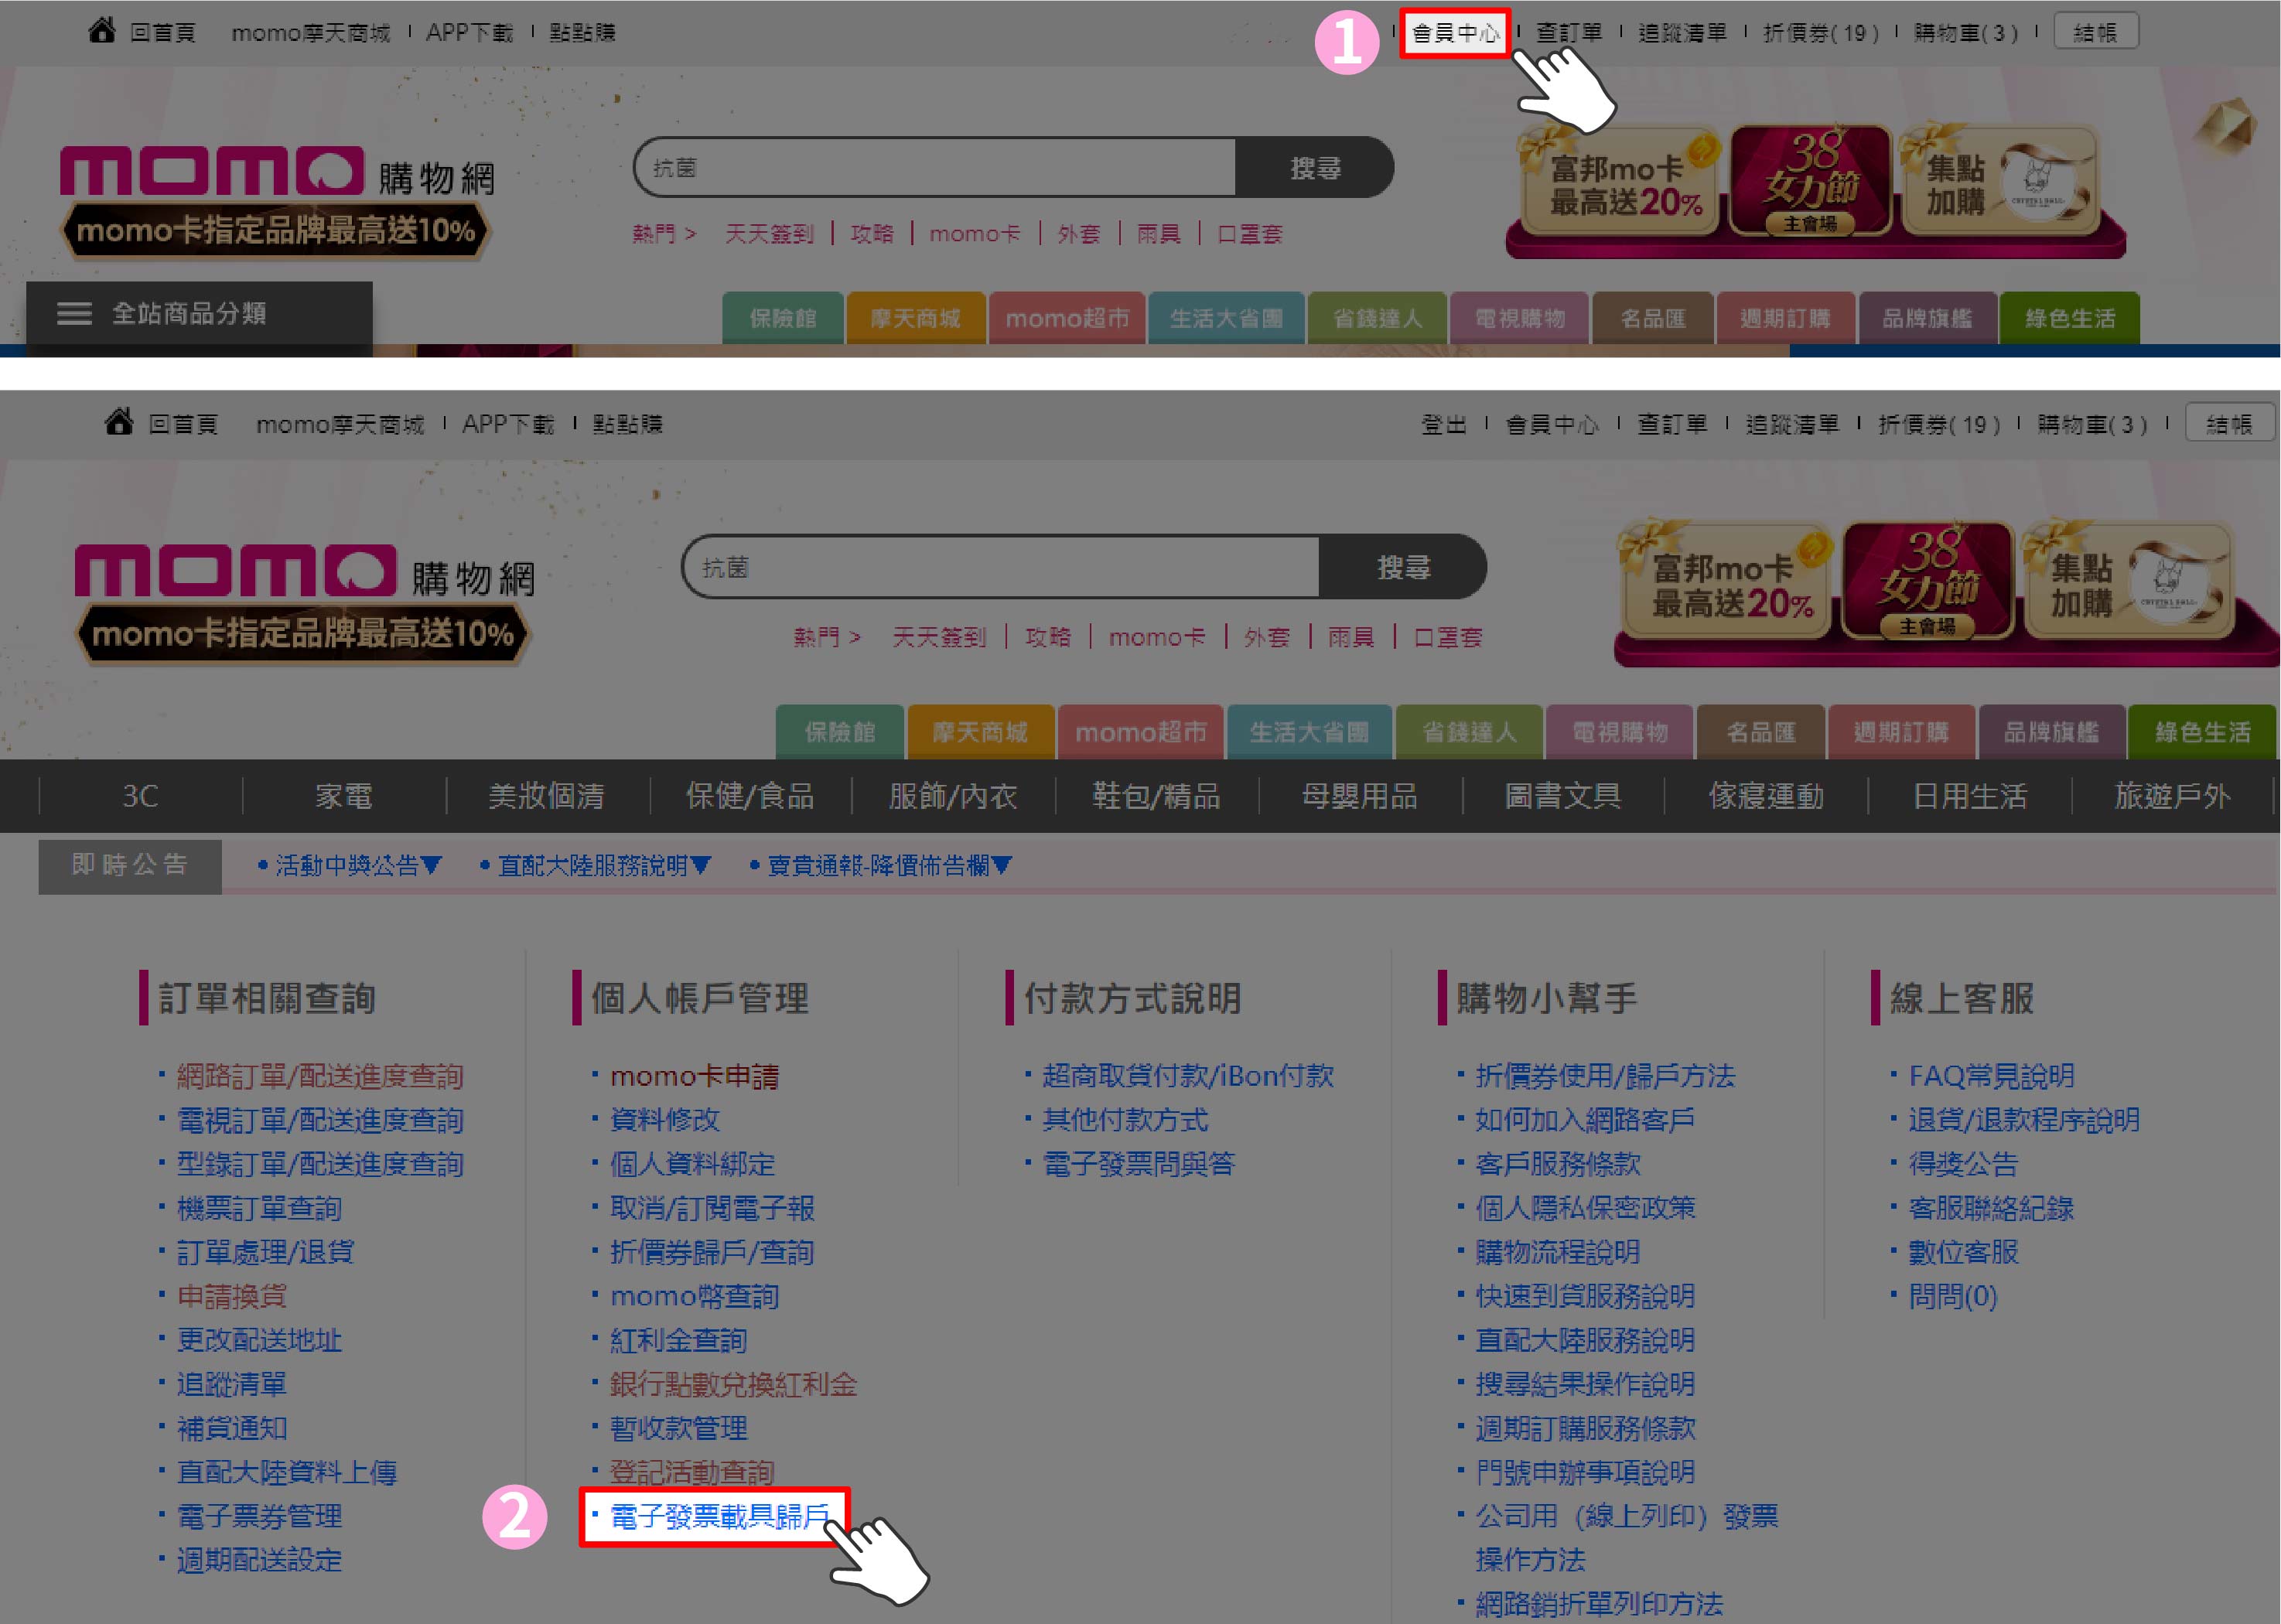Viewport: 2281px width, 1624px height.
Task: Open the FAQ常見說明 link
Action: pos(1991,1076)
